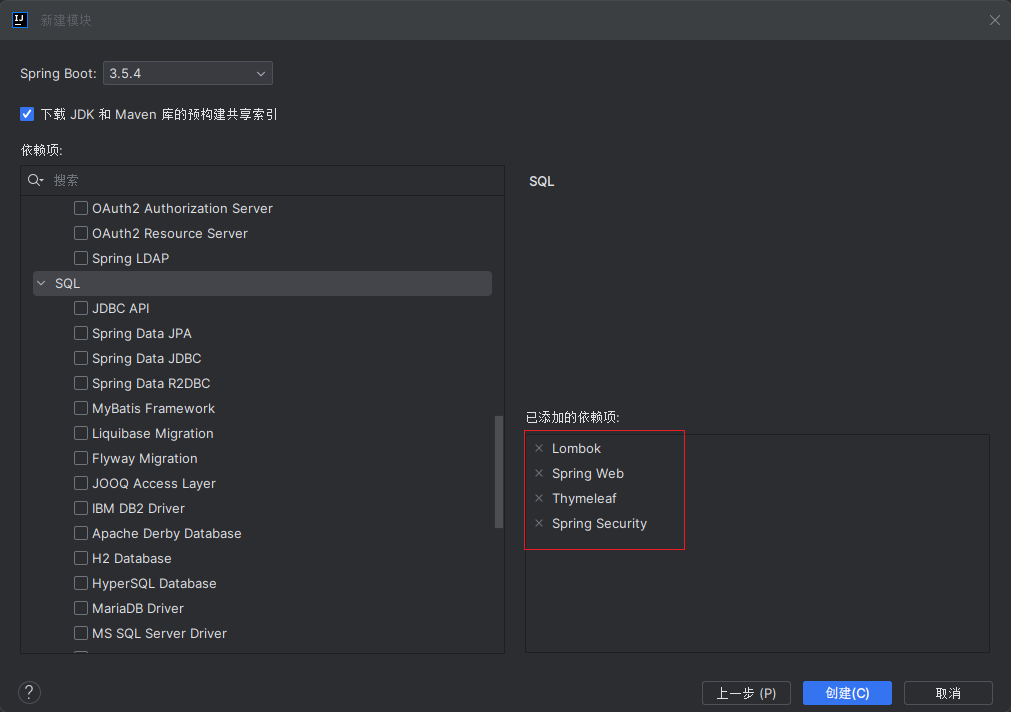Enable Spring Data R2DBC
This screenshot has width=1011, height=712.
[x=81, y=383]
